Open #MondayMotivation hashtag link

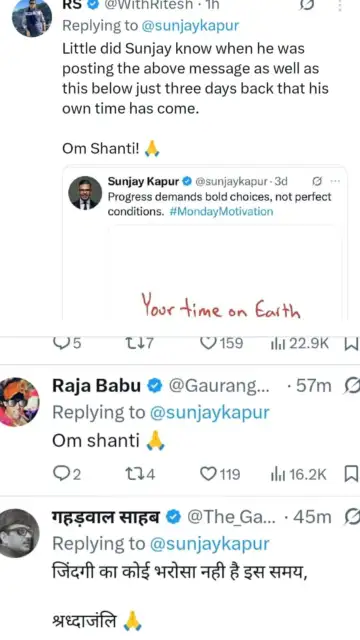[221, 211]
